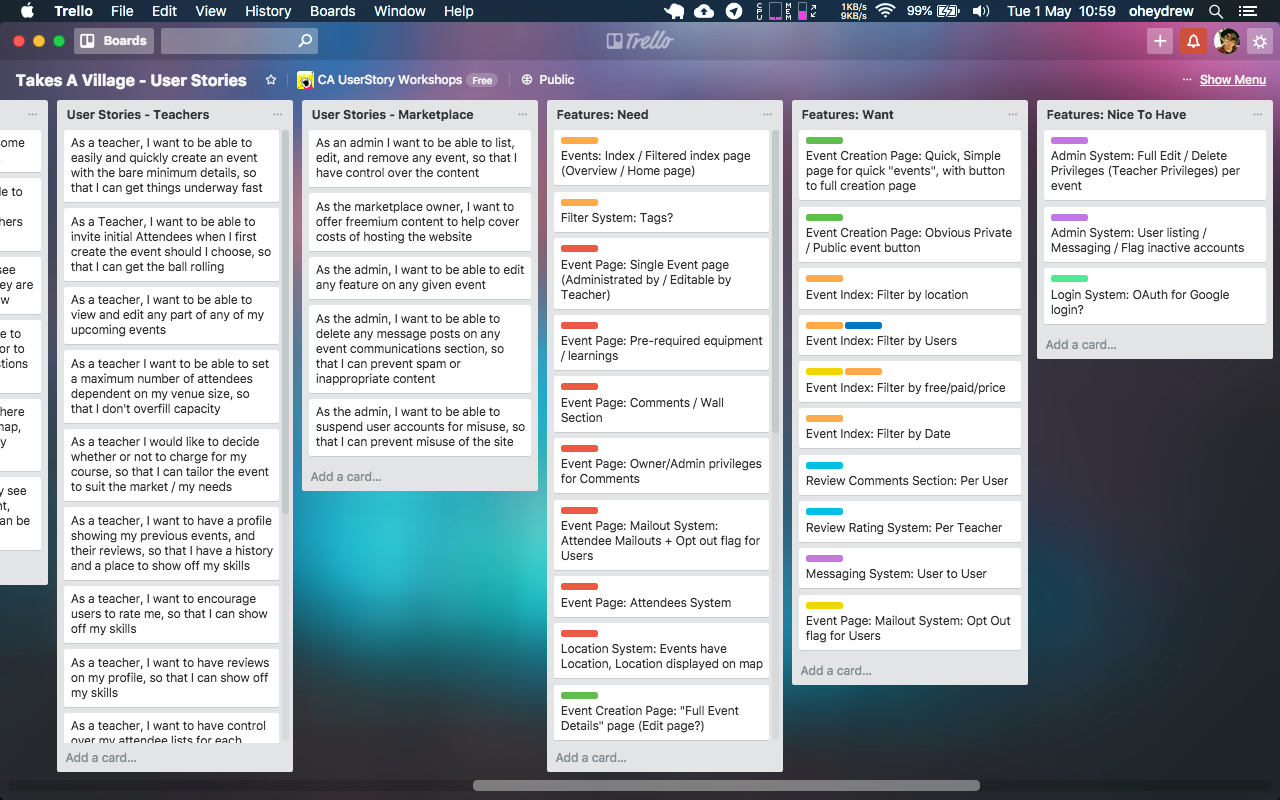Open Features: Need list menu
Viewport: 1280px width, 800px height.
768,115
